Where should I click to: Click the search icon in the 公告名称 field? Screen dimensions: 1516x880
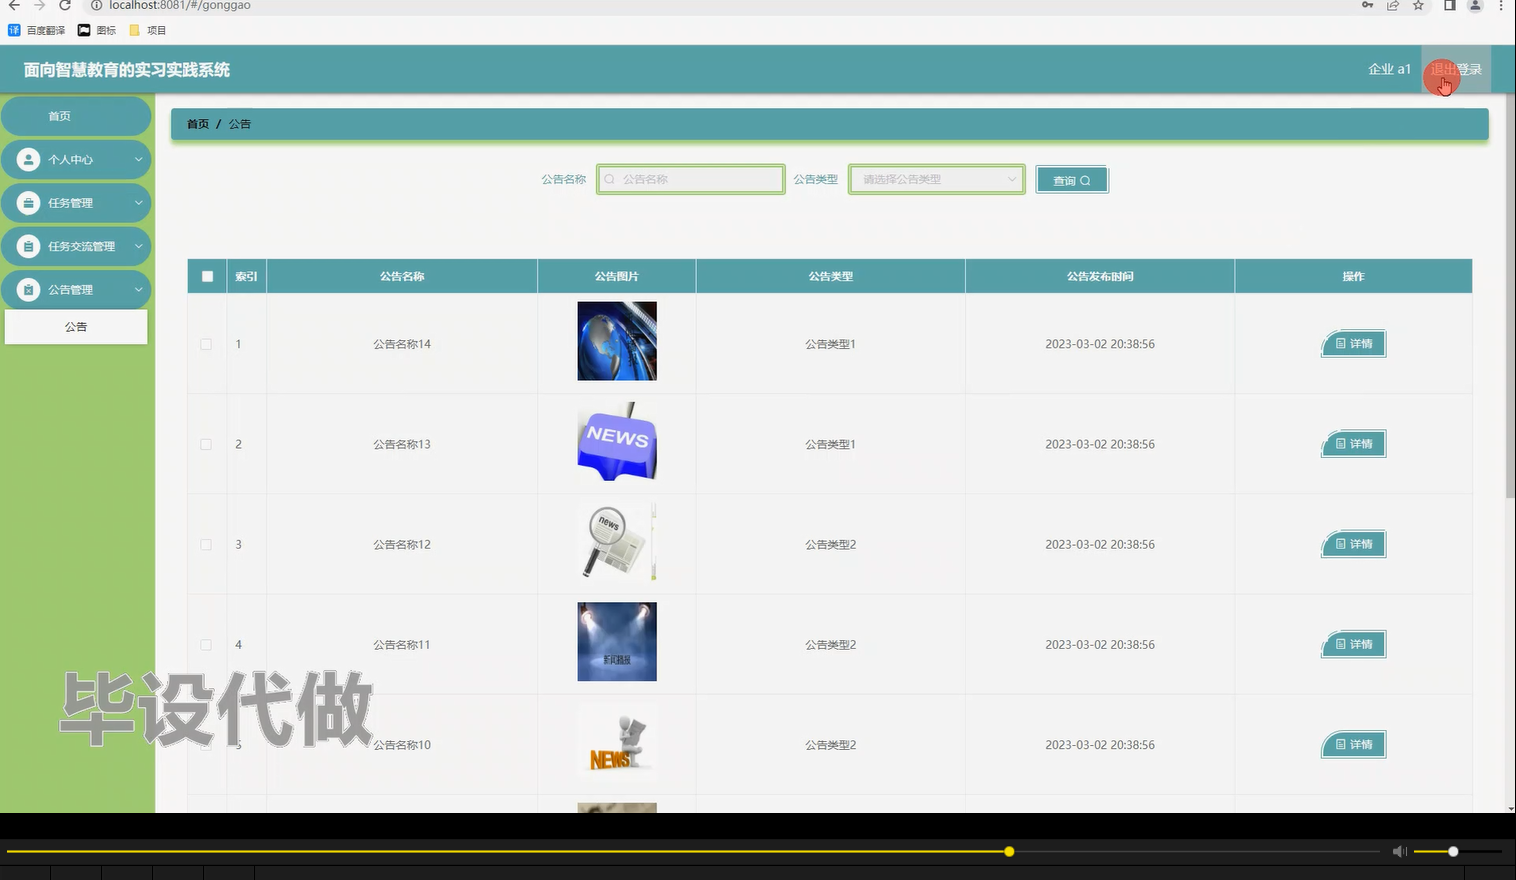tap(609, 179)
